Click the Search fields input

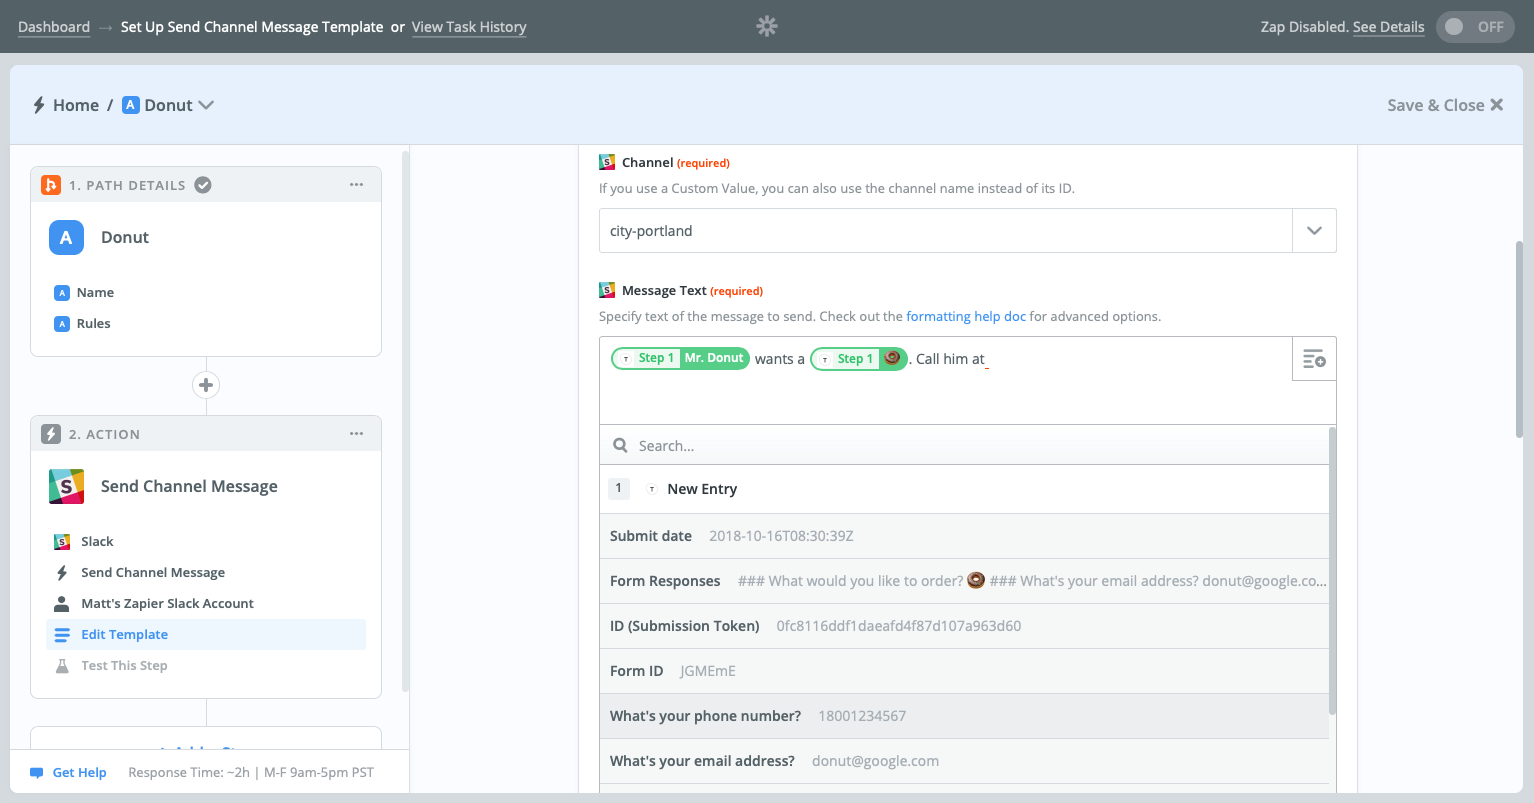965,446
